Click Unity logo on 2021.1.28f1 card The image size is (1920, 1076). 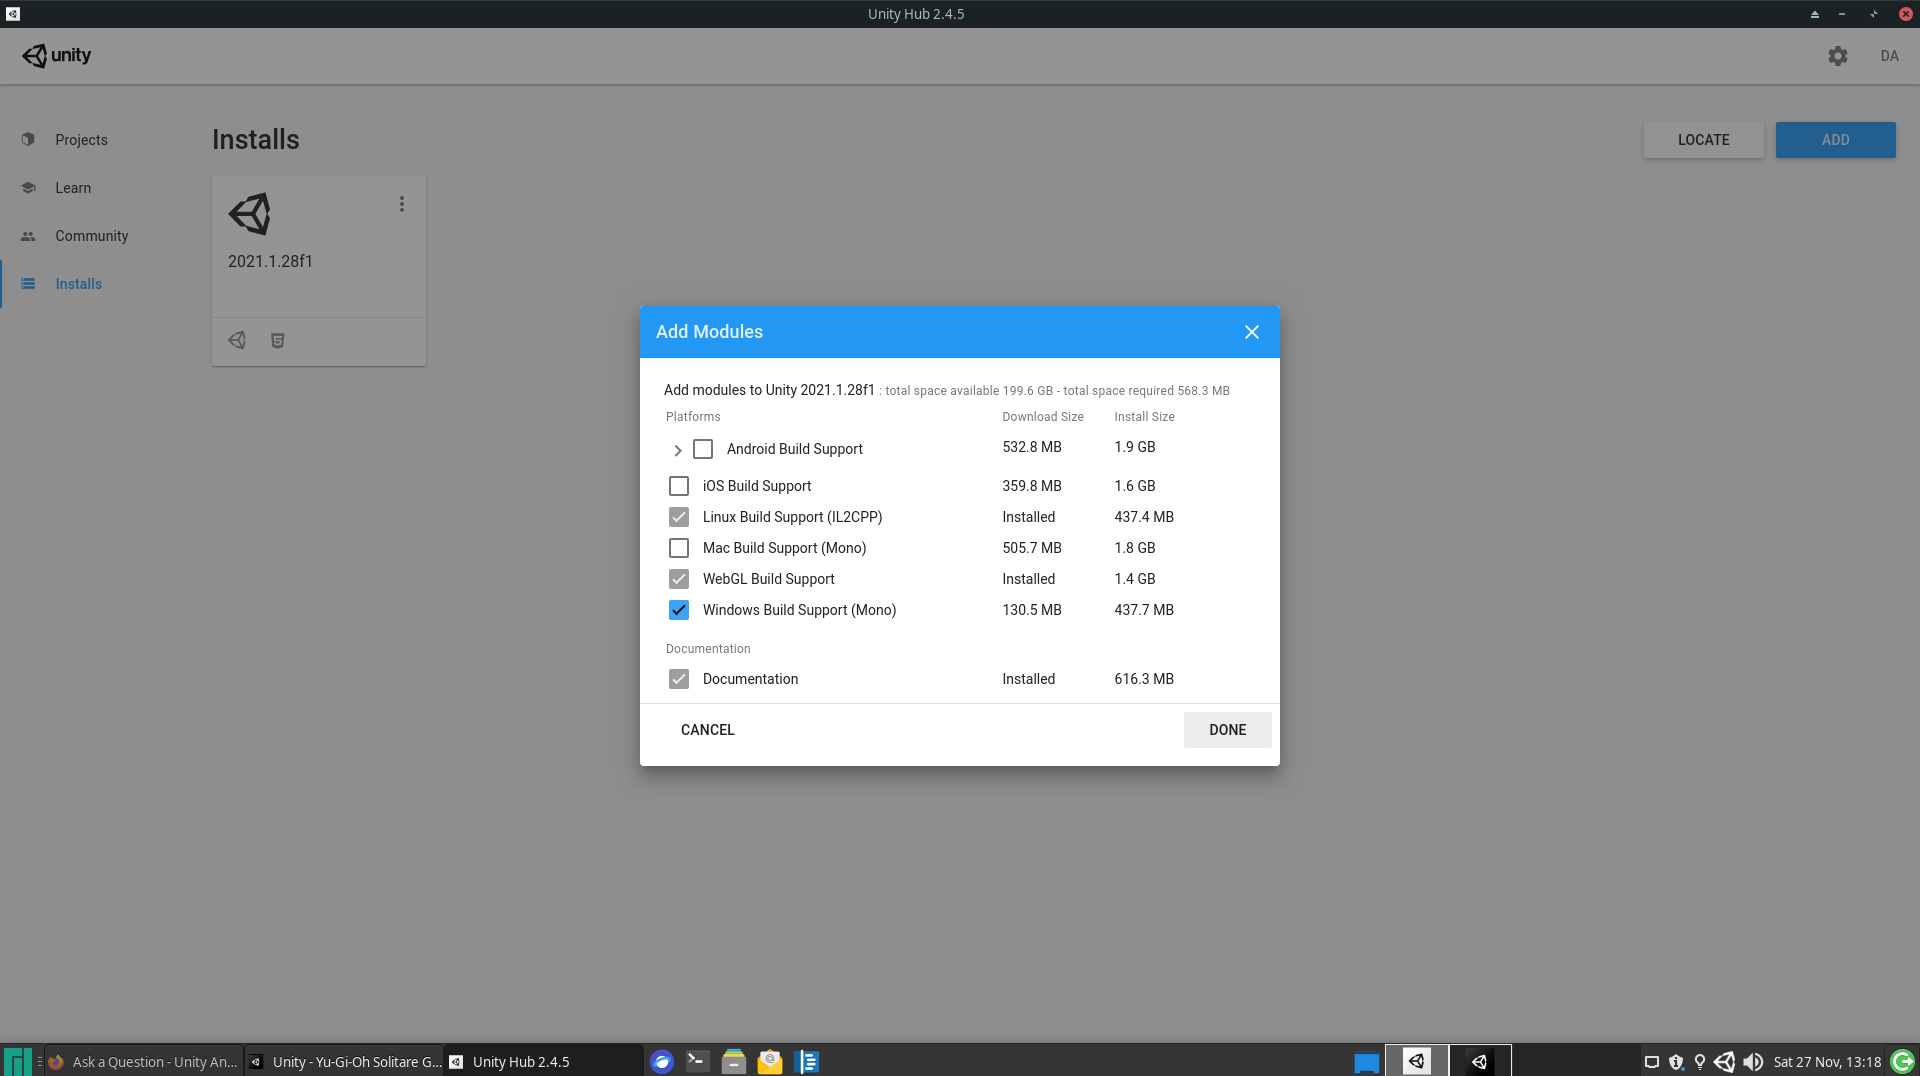coord(249,214)
